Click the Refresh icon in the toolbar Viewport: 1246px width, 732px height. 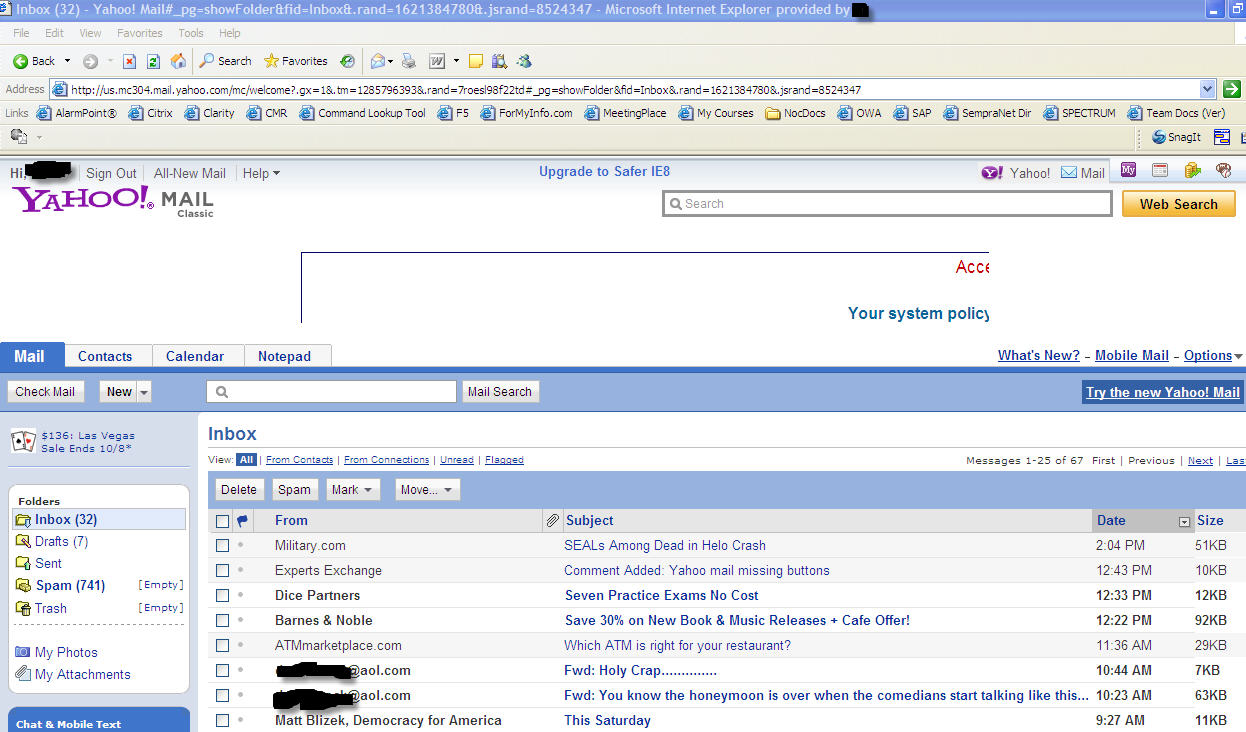pos(152,61)
